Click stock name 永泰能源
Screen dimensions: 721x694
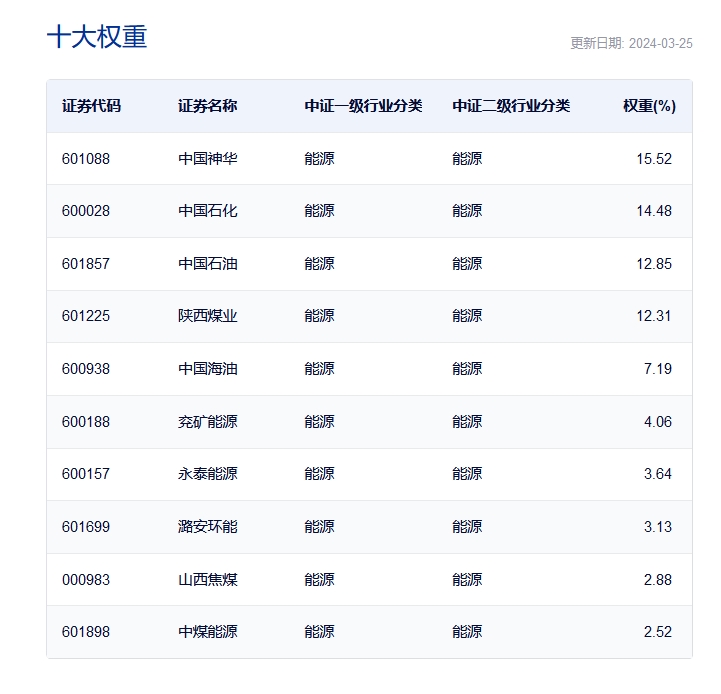pos(208,473)
